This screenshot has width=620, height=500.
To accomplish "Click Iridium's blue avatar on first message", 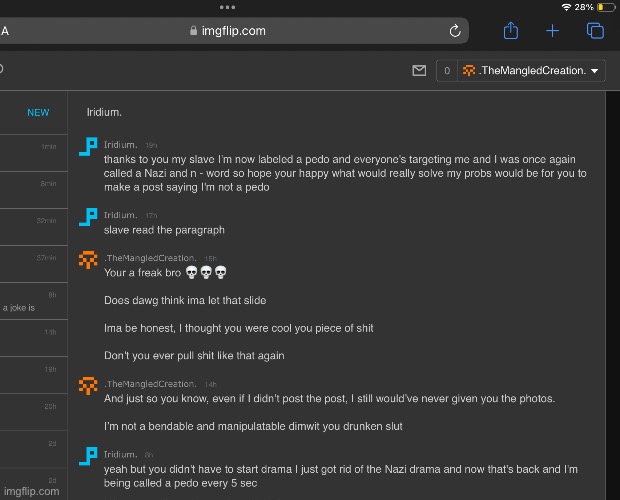I will (88, 148).
